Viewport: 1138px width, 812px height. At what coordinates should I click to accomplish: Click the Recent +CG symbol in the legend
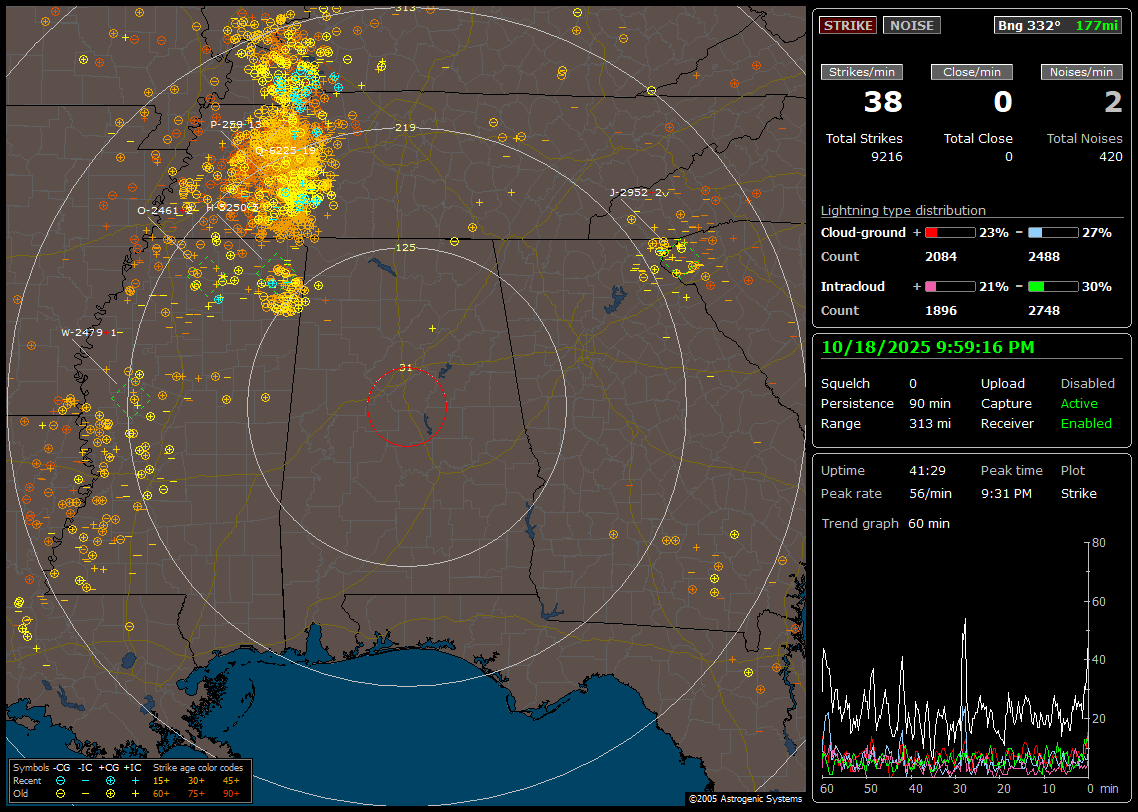[110, 780]
